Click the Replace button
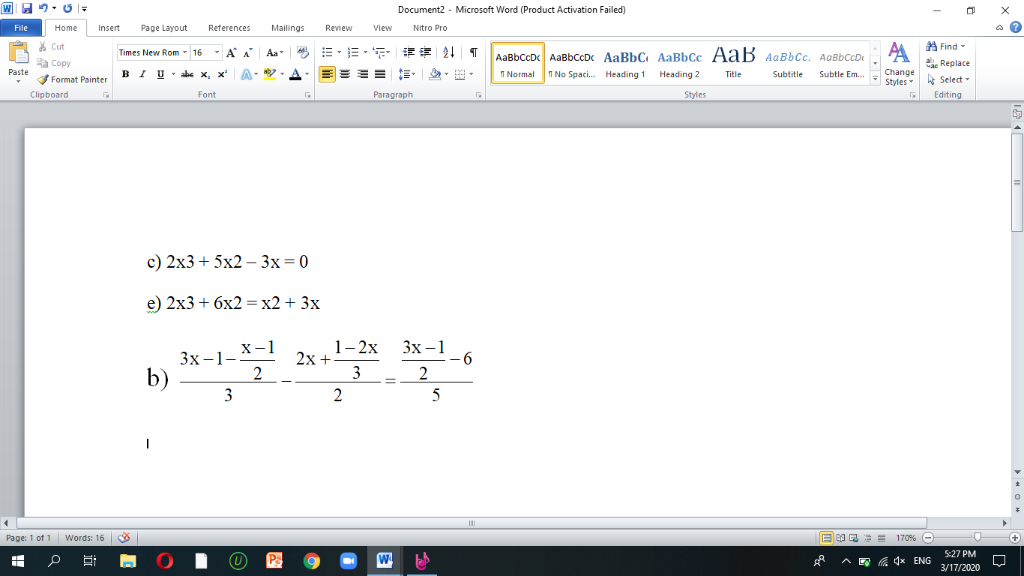 click(x=948, y=63)
